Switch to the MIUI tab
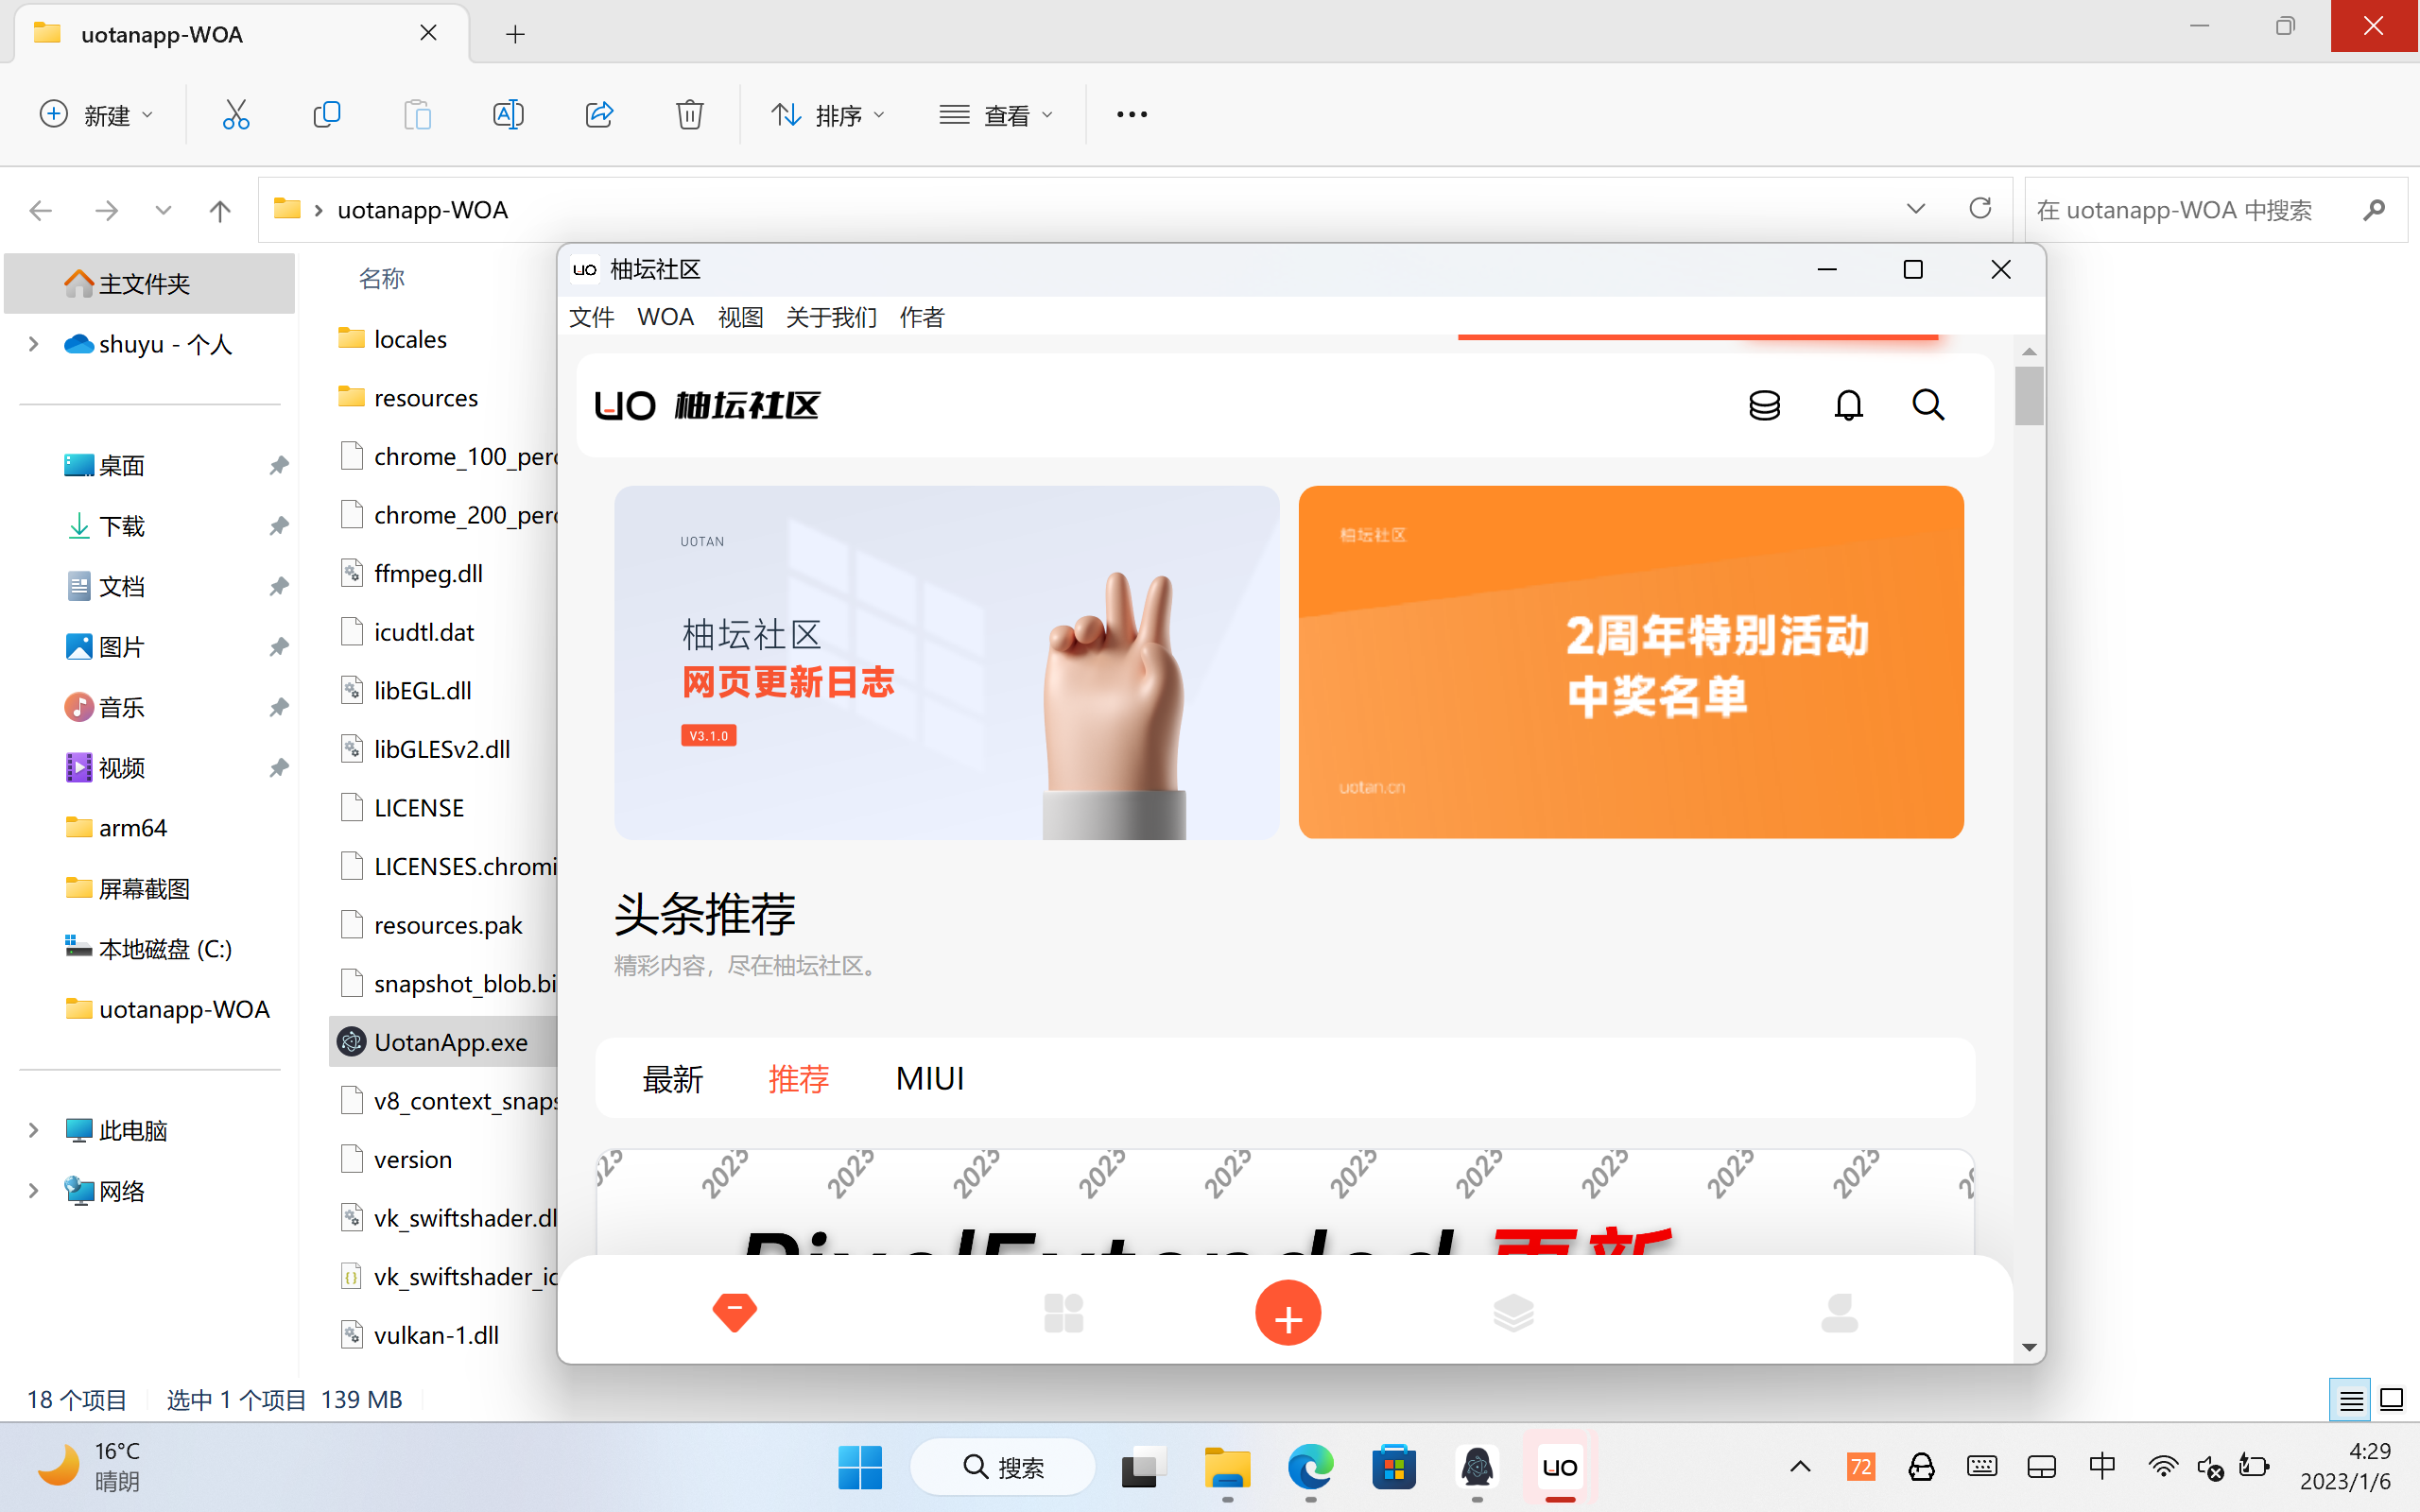This screenshot has height=1512, width=2420. (929, 1078)
